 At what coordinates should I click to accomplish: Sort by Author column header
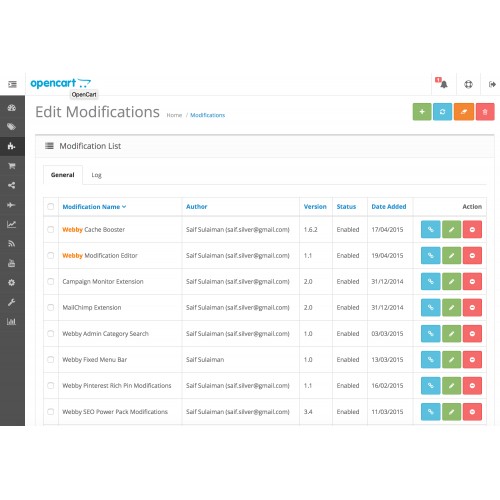[197, 207]
